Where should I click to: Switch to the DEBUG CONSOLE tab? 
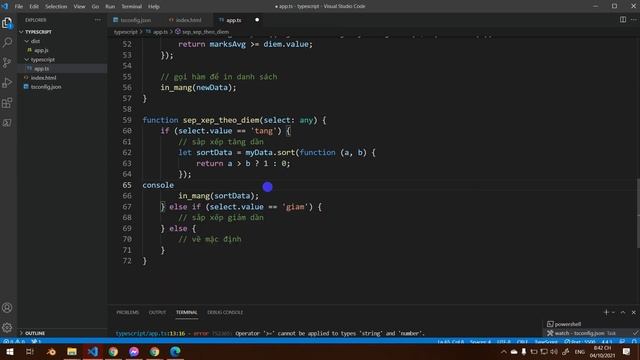click(x=225, y=312)
